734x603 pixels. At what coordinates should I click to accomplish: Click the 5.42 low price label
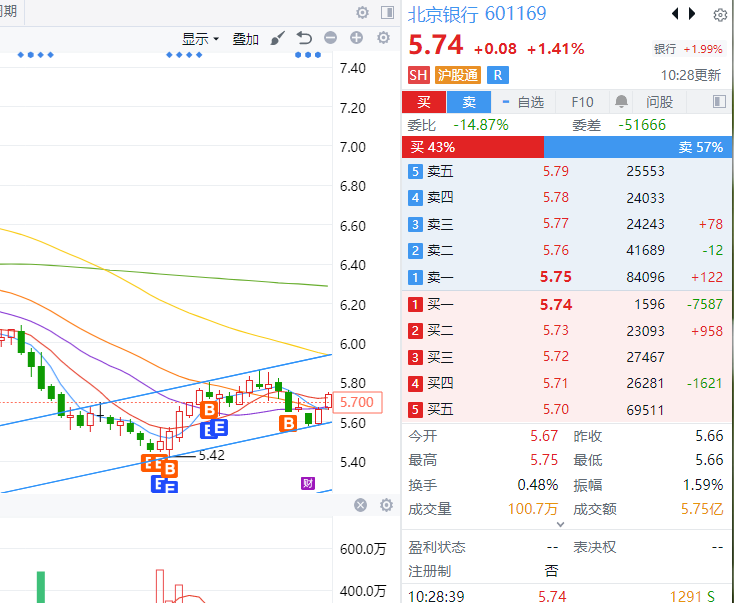point(212,455)
